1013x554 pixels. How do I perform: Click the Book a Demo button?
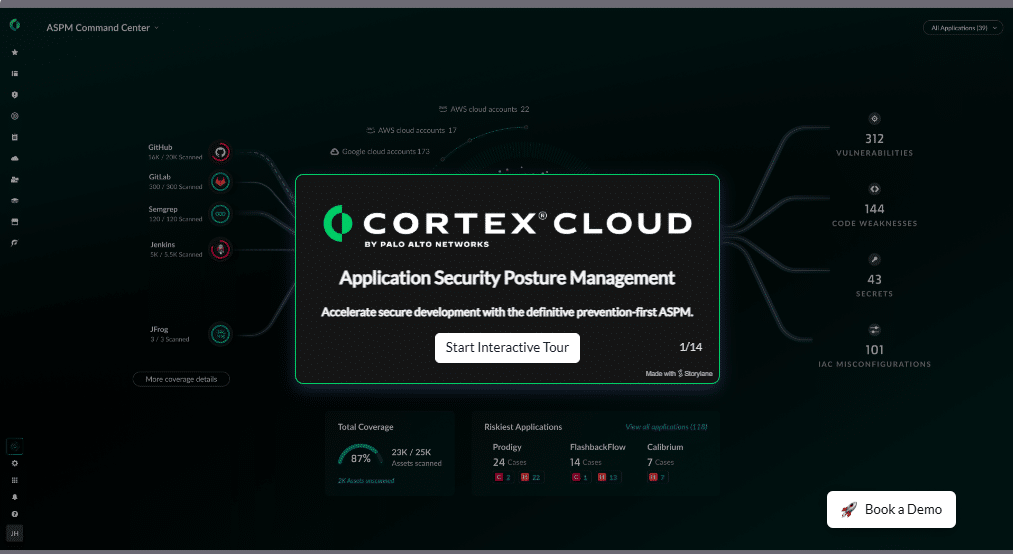click(891, 509)
